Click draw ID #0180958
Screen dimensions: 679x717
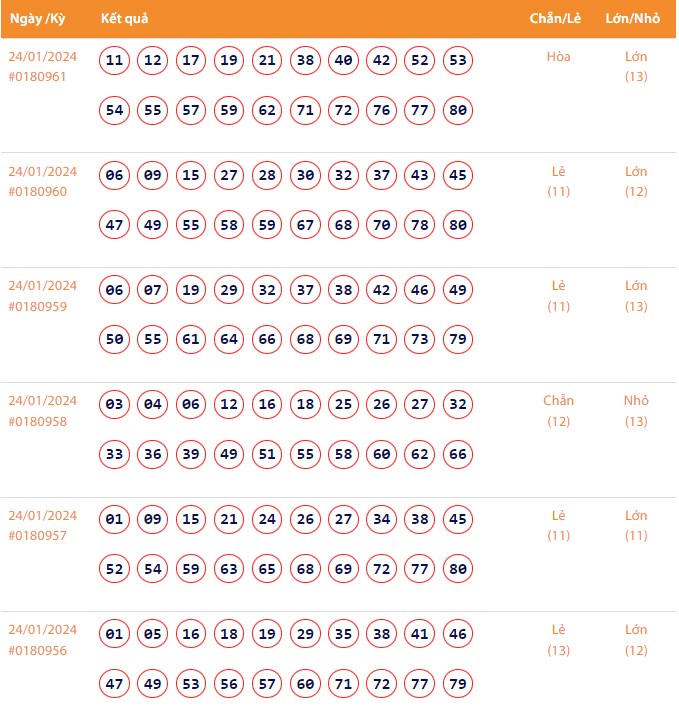coord(37,421)
